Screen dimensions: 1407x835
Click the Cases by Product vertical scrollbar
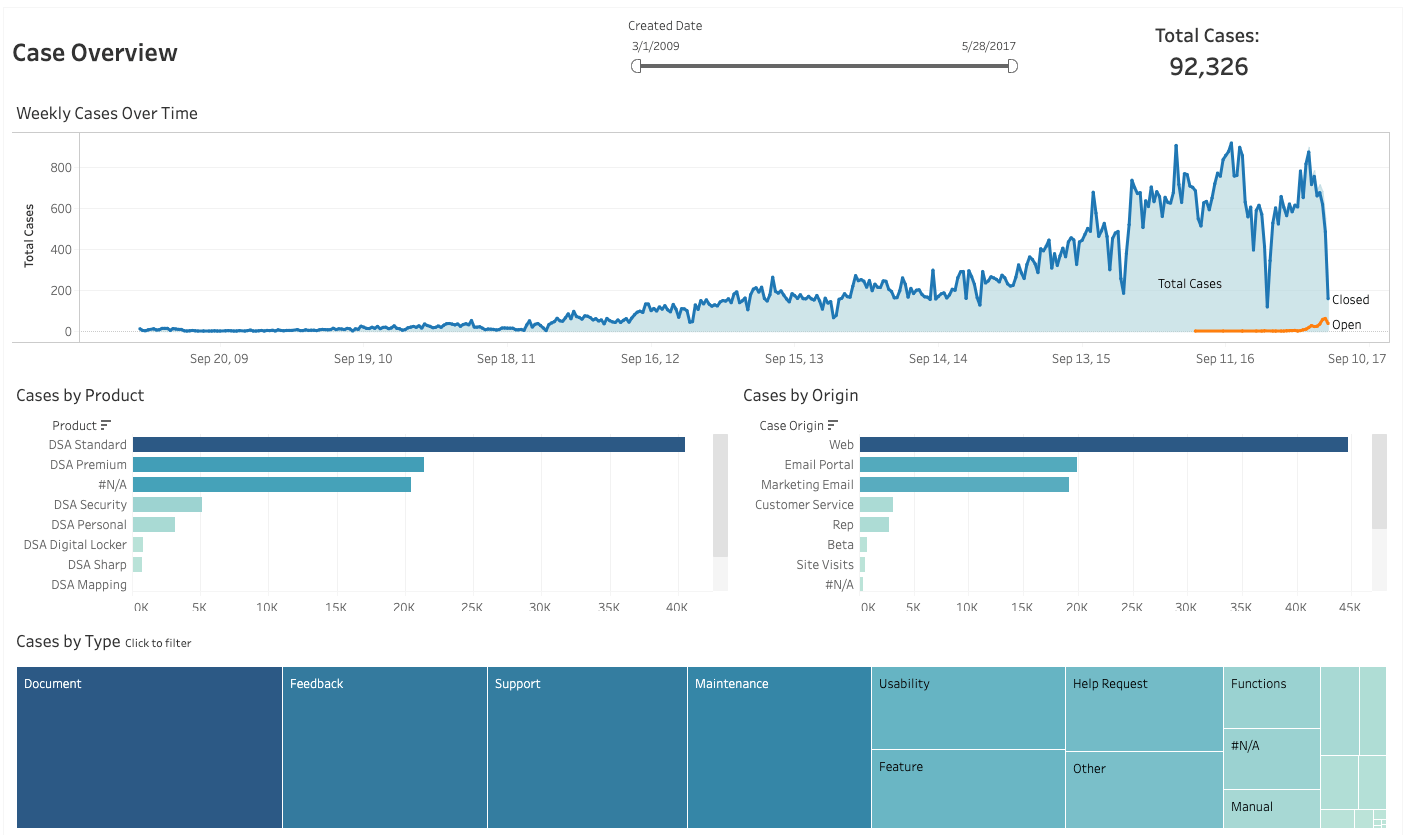(x=720, y=495)
